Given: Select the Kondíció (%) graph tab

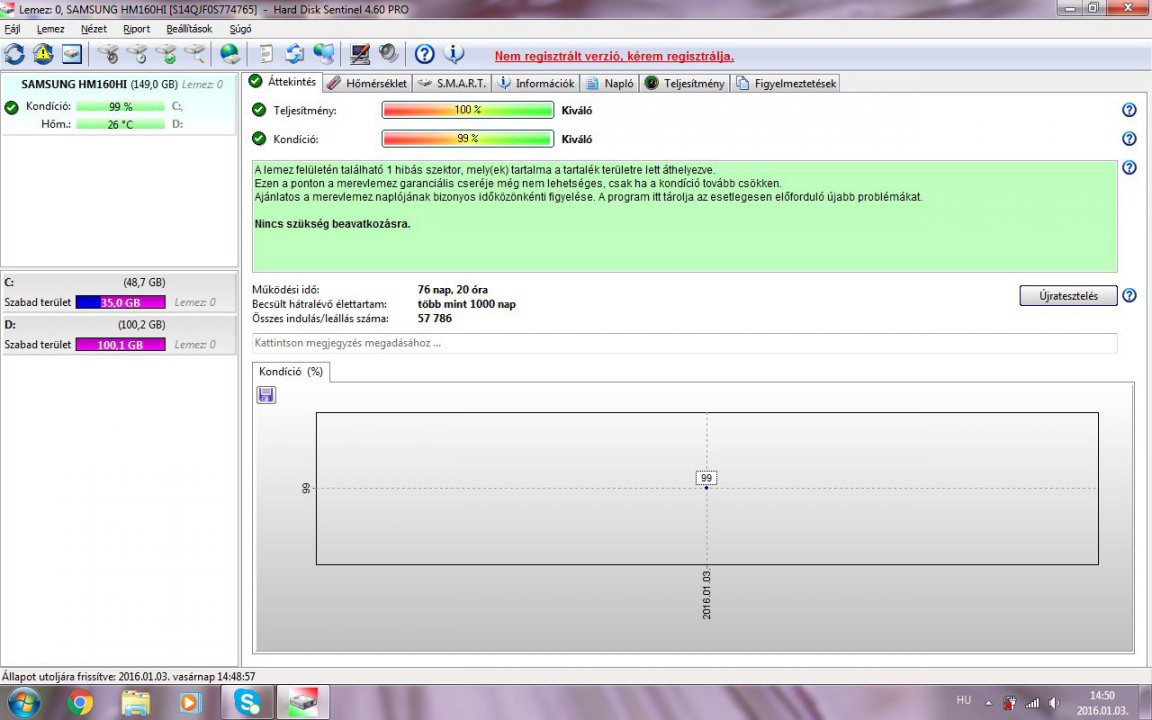Looking at the screenshot, I should 291,372.
